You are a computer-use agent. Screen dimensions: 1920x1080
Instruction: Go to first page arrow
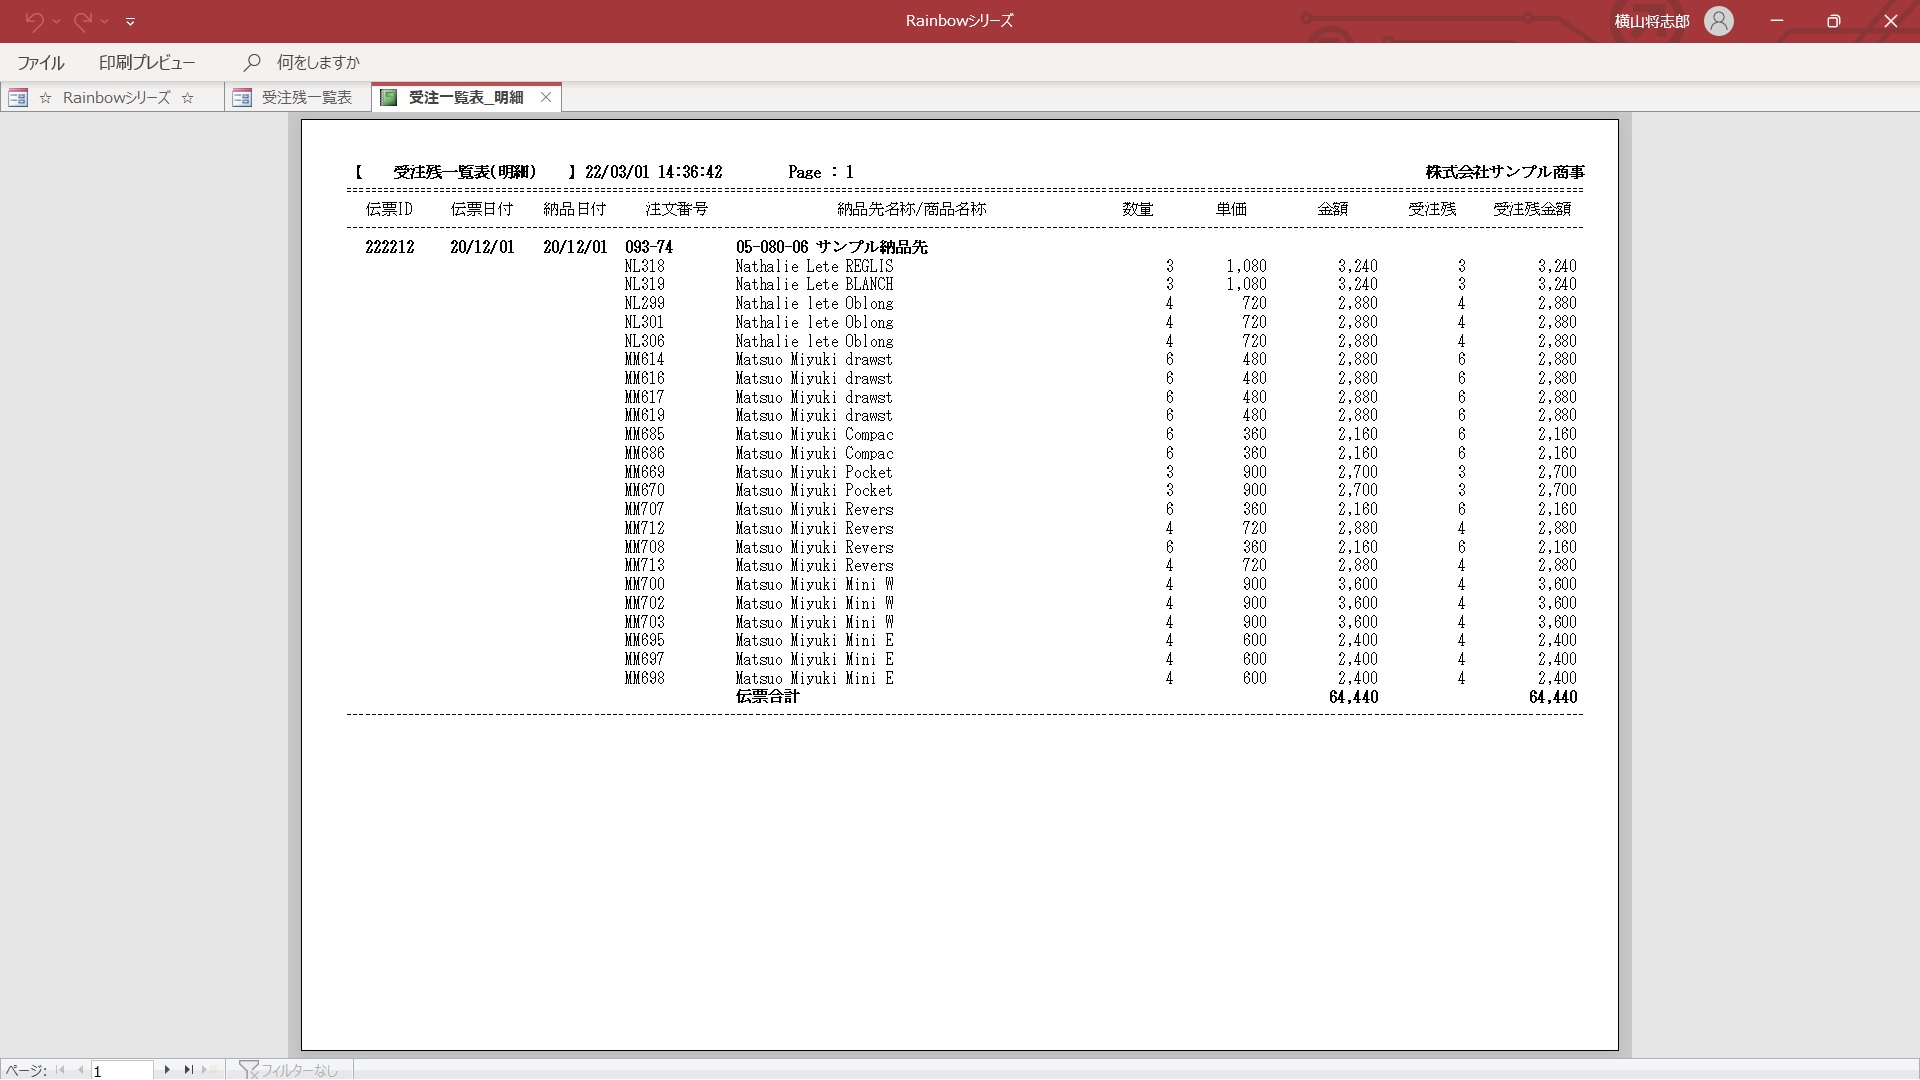coord(60,1070)
